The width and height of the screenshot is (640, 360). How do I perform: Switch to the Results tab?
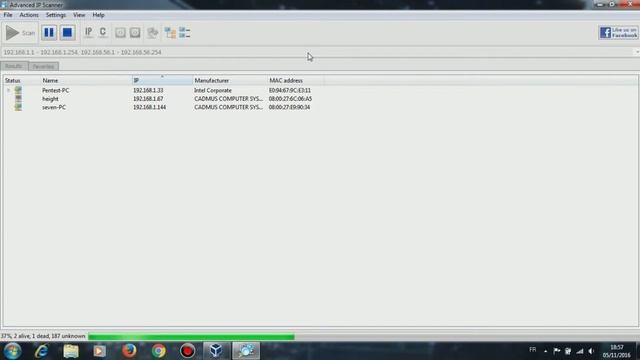[14, 66]
